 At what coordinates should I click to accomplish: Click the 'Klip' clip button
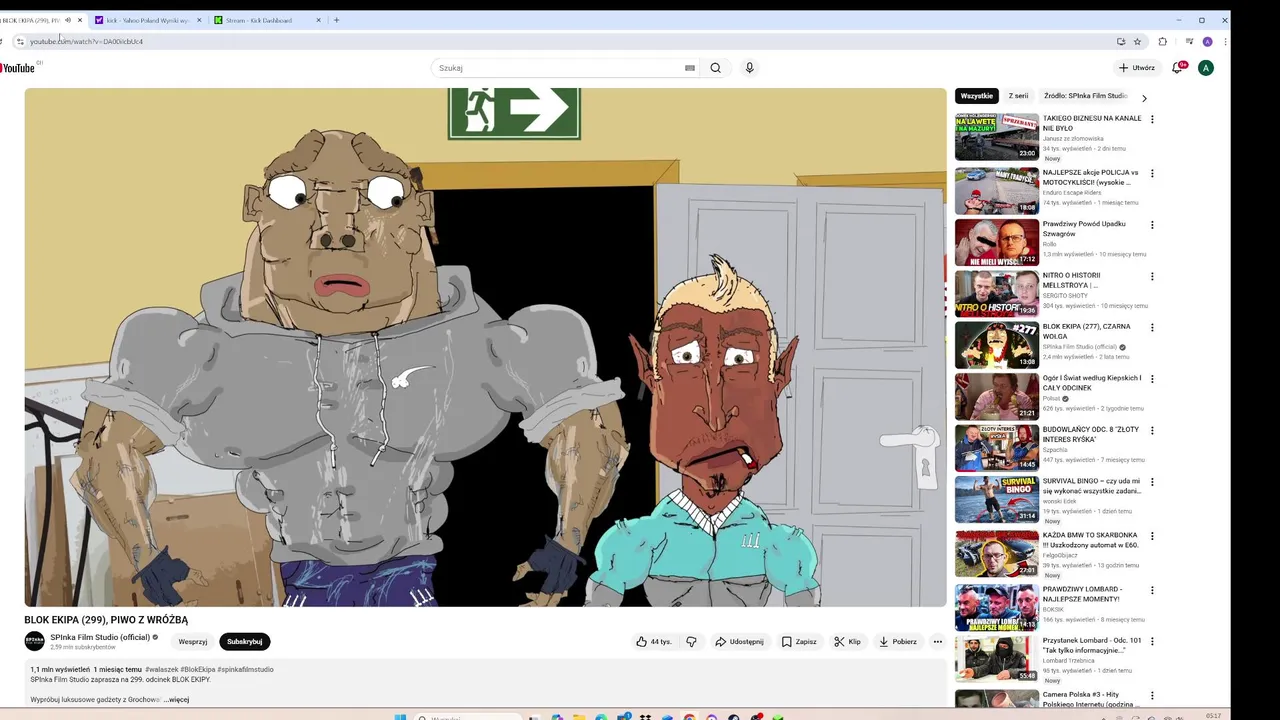(847, 642)
